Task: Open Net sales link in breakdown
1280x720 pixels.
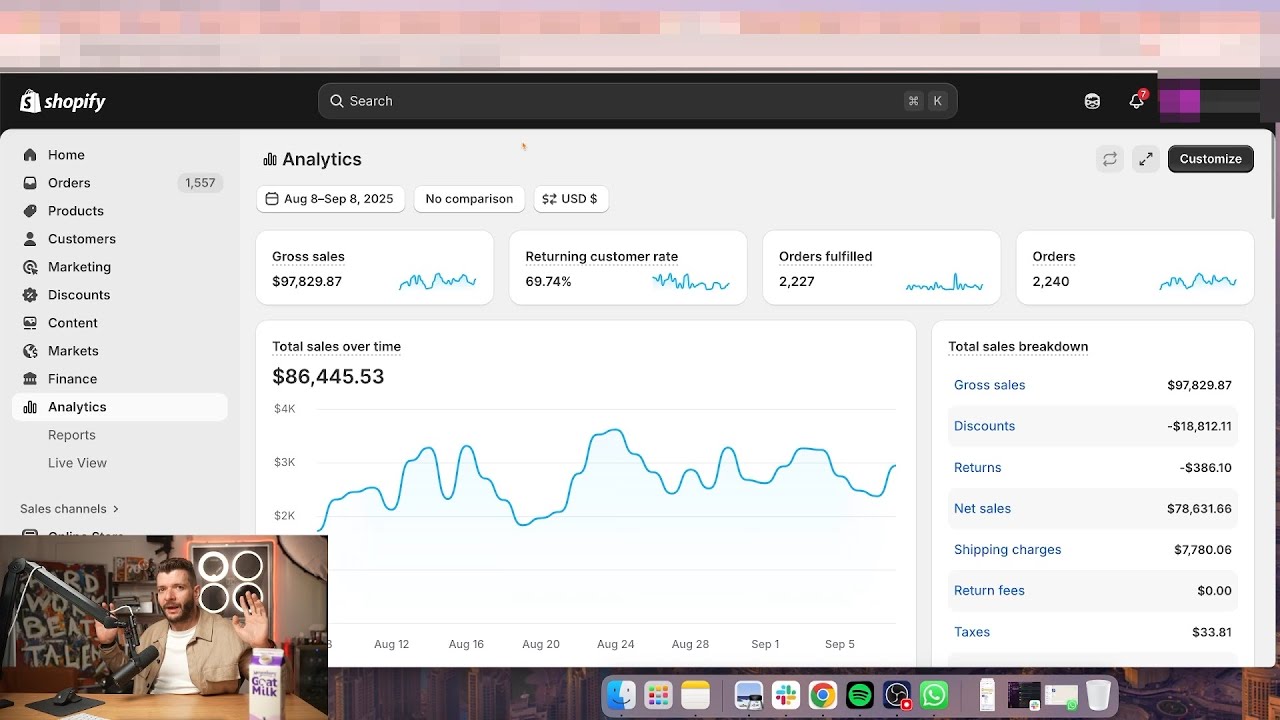Action: point(982,509)
